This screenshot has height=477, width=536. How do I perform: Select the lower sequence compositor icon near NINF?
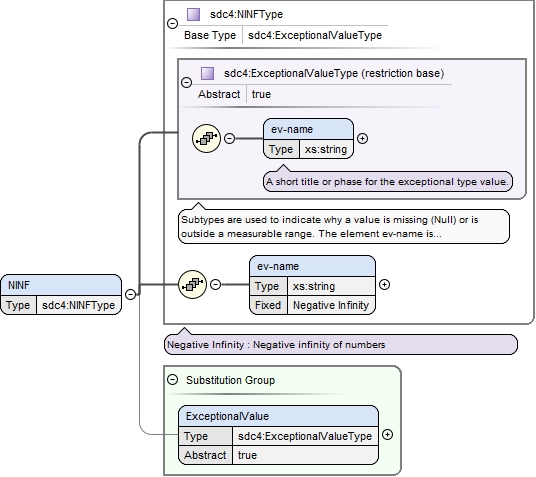(192, 284)
